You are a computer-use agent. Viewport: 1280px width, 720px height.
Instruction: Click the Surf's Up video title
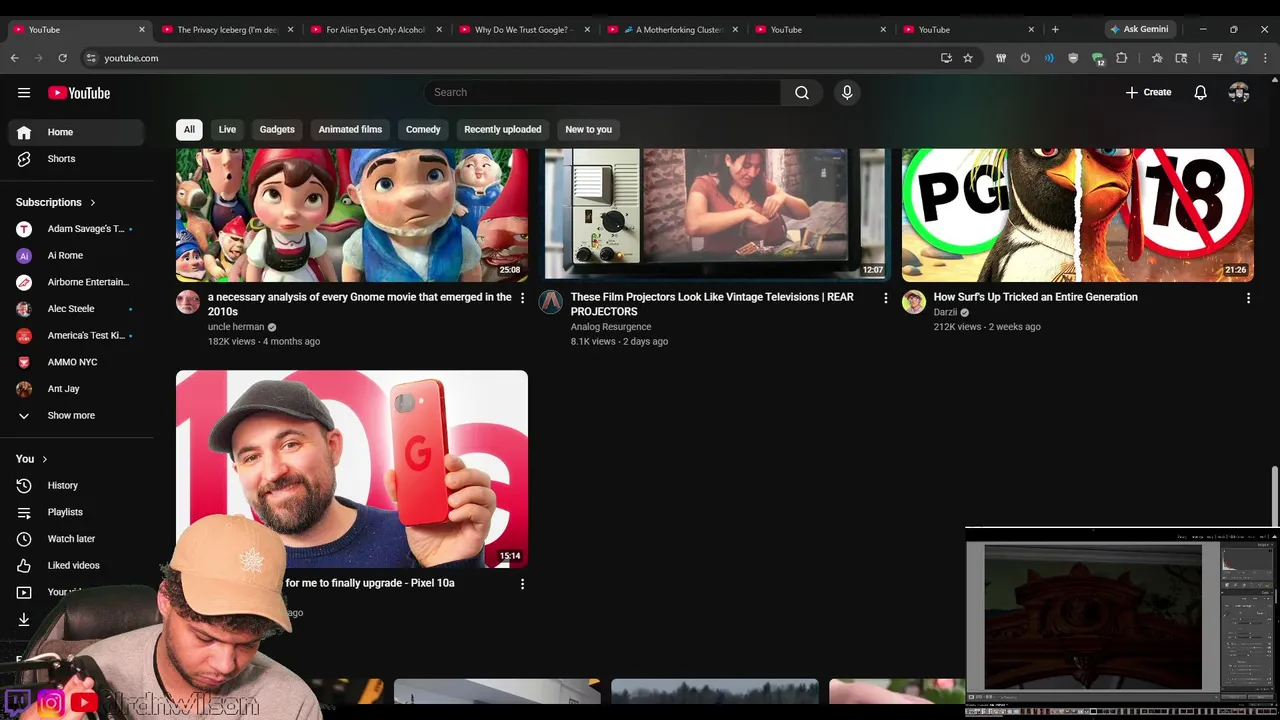(1035, 297)
